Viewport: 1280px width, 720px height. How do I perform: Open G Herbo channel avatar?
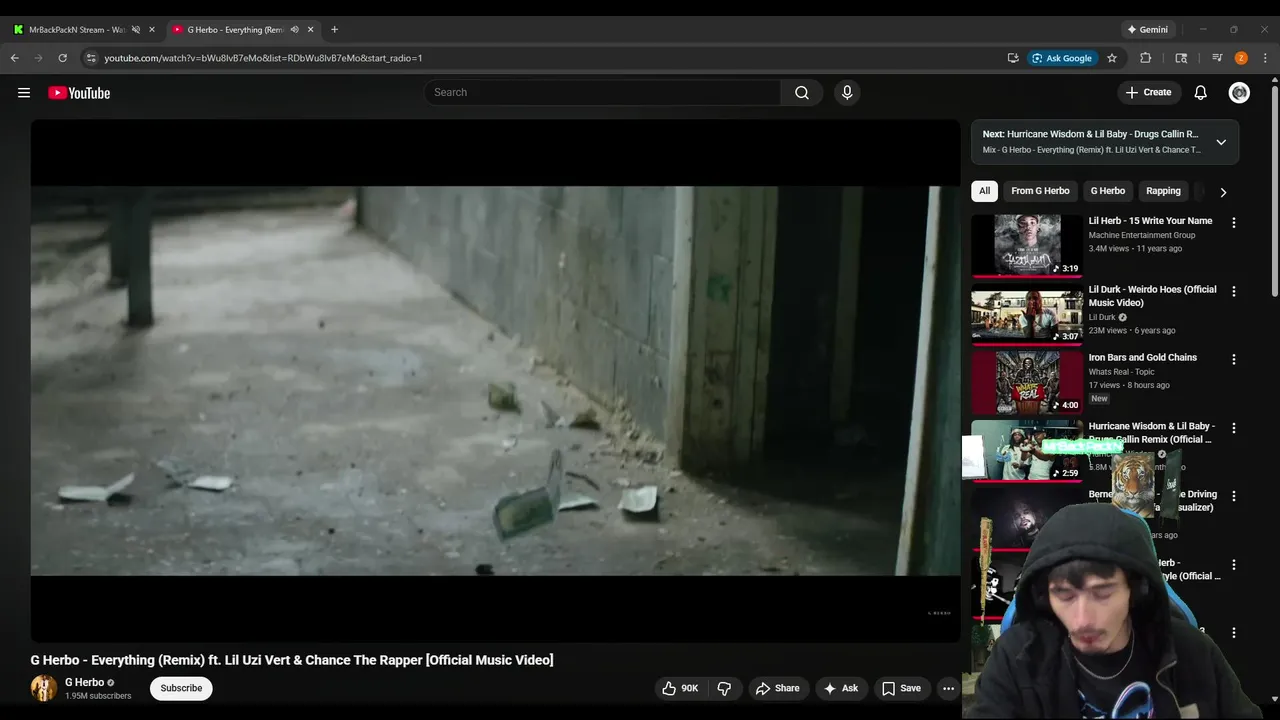pyautogui.click(x=44, y=688)
